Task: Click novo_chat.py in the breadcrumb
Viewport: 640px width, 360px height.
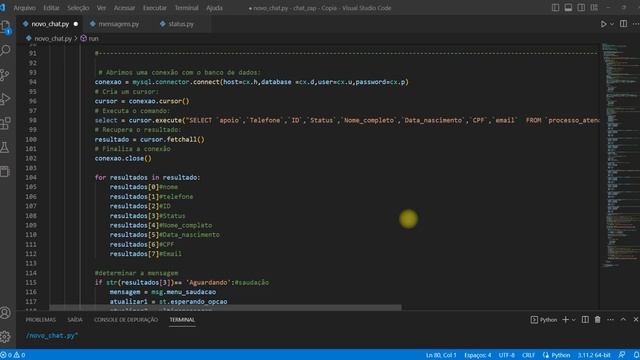Action: (x=53, y=38)
